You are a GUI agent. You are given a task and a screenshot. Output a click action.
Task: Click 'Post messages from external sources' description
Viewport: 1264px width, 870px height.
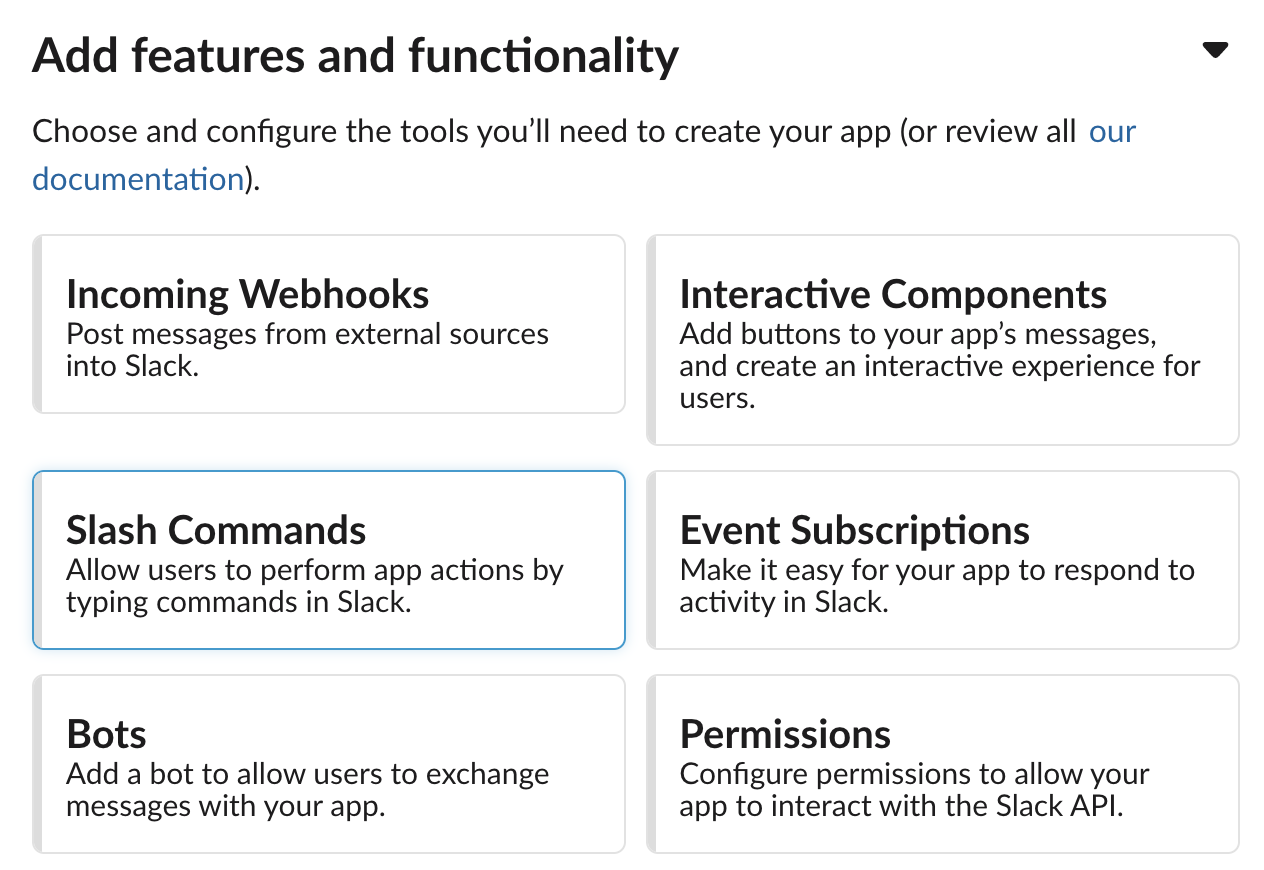307,334
